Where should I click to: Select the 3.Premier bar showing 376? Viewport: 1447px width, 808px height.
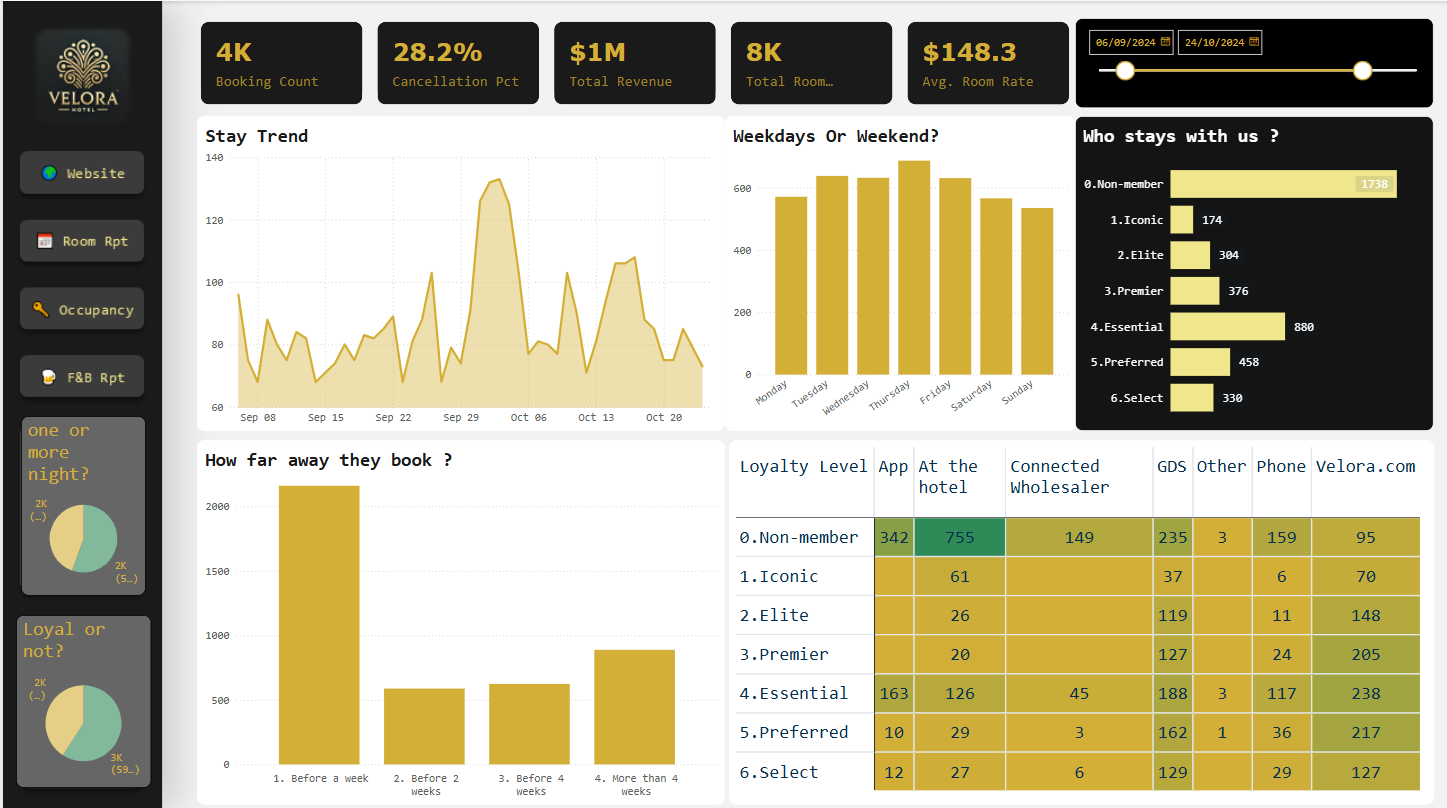point(1195,291)
